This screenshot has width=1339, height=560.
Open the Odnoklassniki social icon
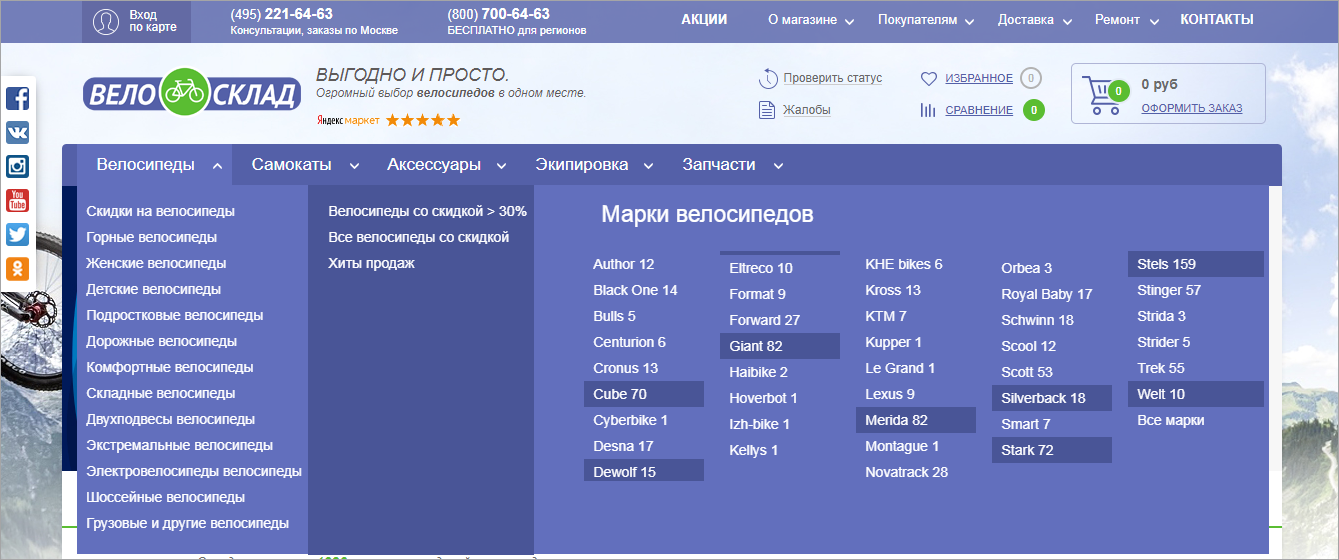(x=17, y=268)
